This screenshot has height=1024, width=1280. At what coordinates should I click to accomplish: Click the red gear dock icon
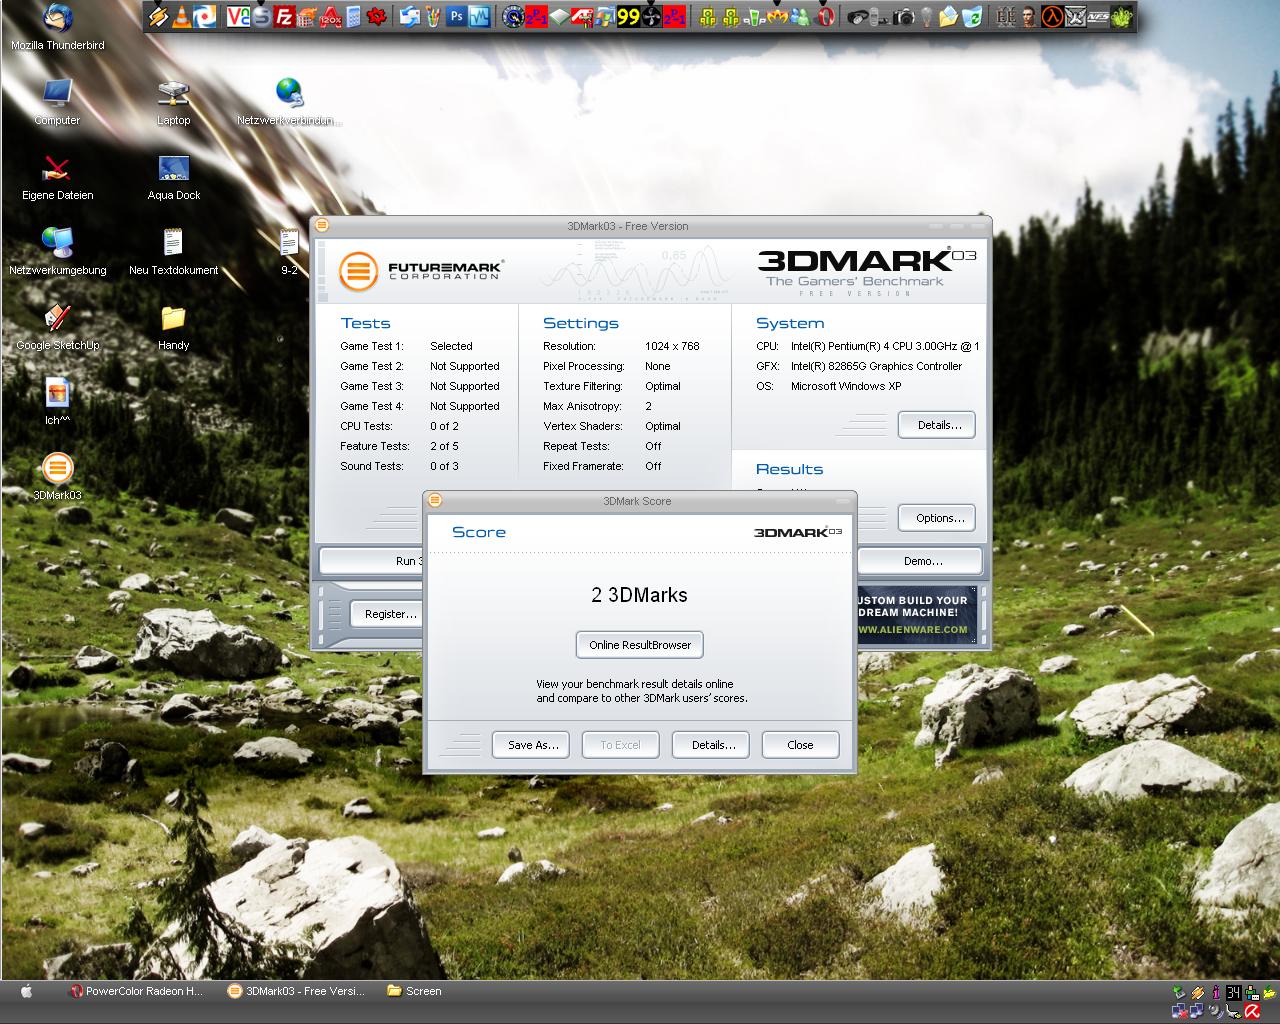377,17
